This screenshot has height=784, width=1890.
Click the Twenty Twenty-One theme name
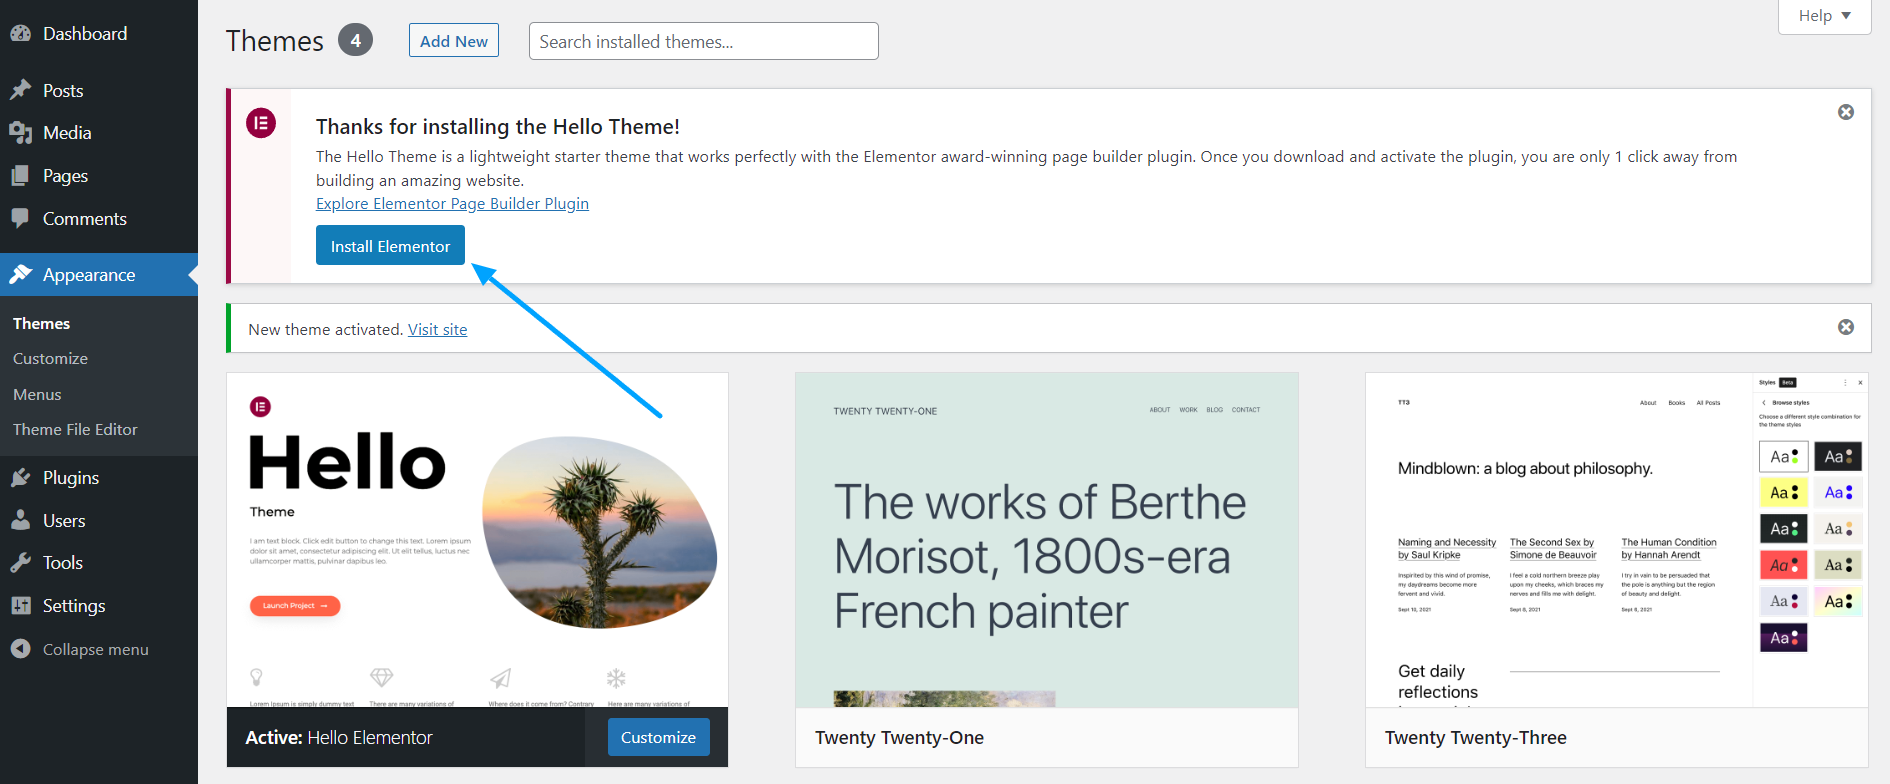coord(899,737)
